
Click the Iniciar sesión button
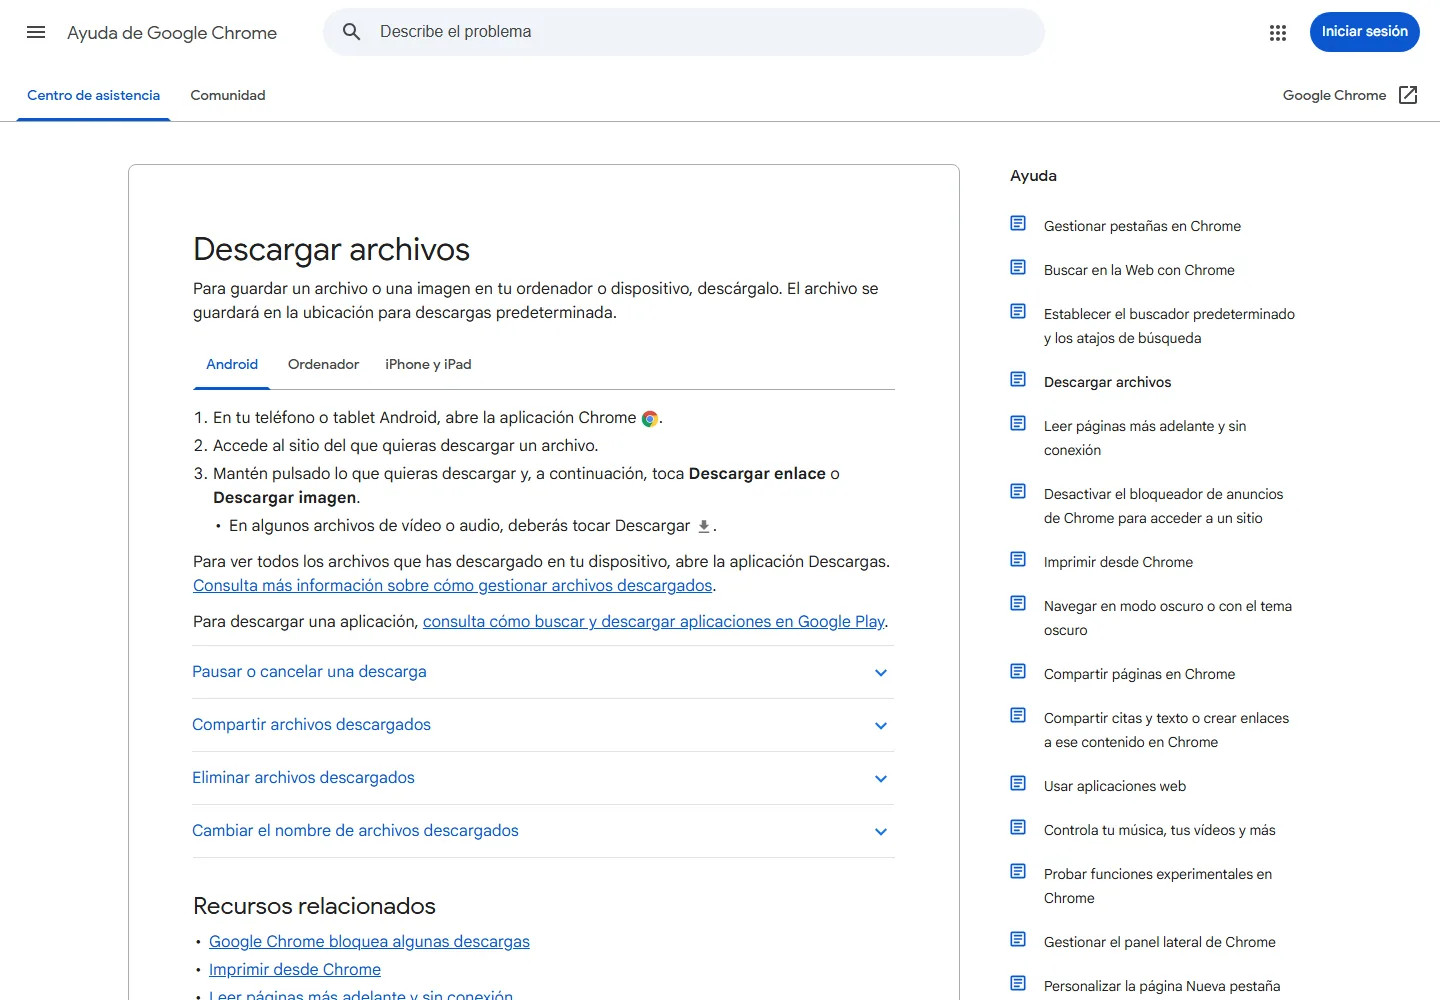tap(1365, 32)
